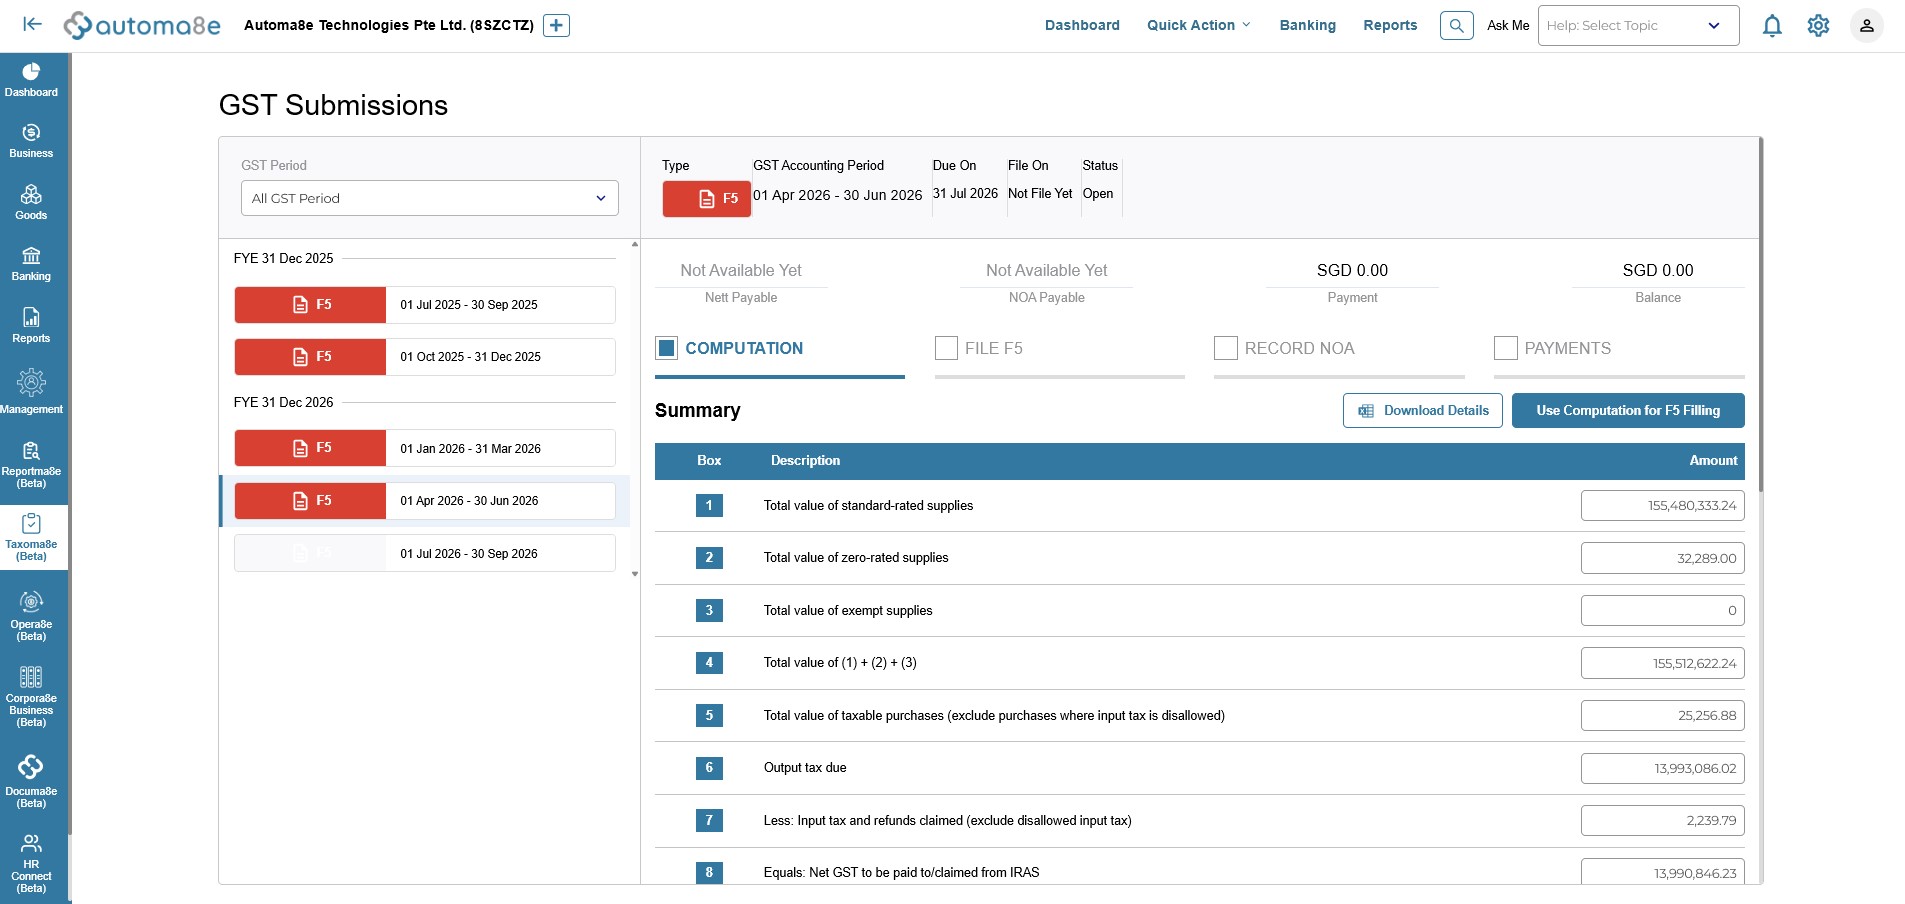Click the Ask Me label
1905x904 pixels.
pyautogui.click(x=1508, y=25)
